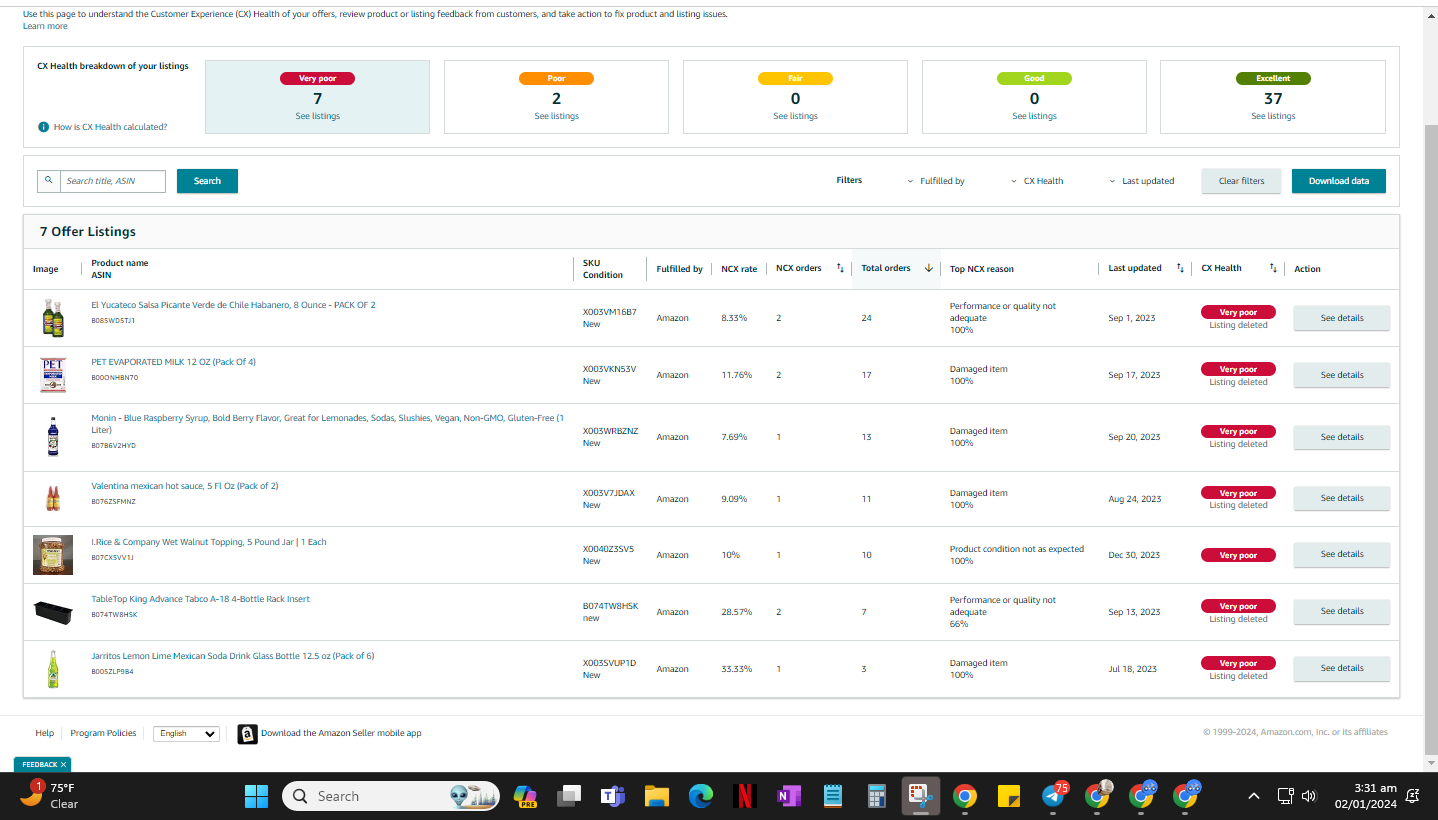The width and height of the screenshot is (1438, 820).
Task: Click the CX Health column sort arrows
Action: tap(1273, 268)
